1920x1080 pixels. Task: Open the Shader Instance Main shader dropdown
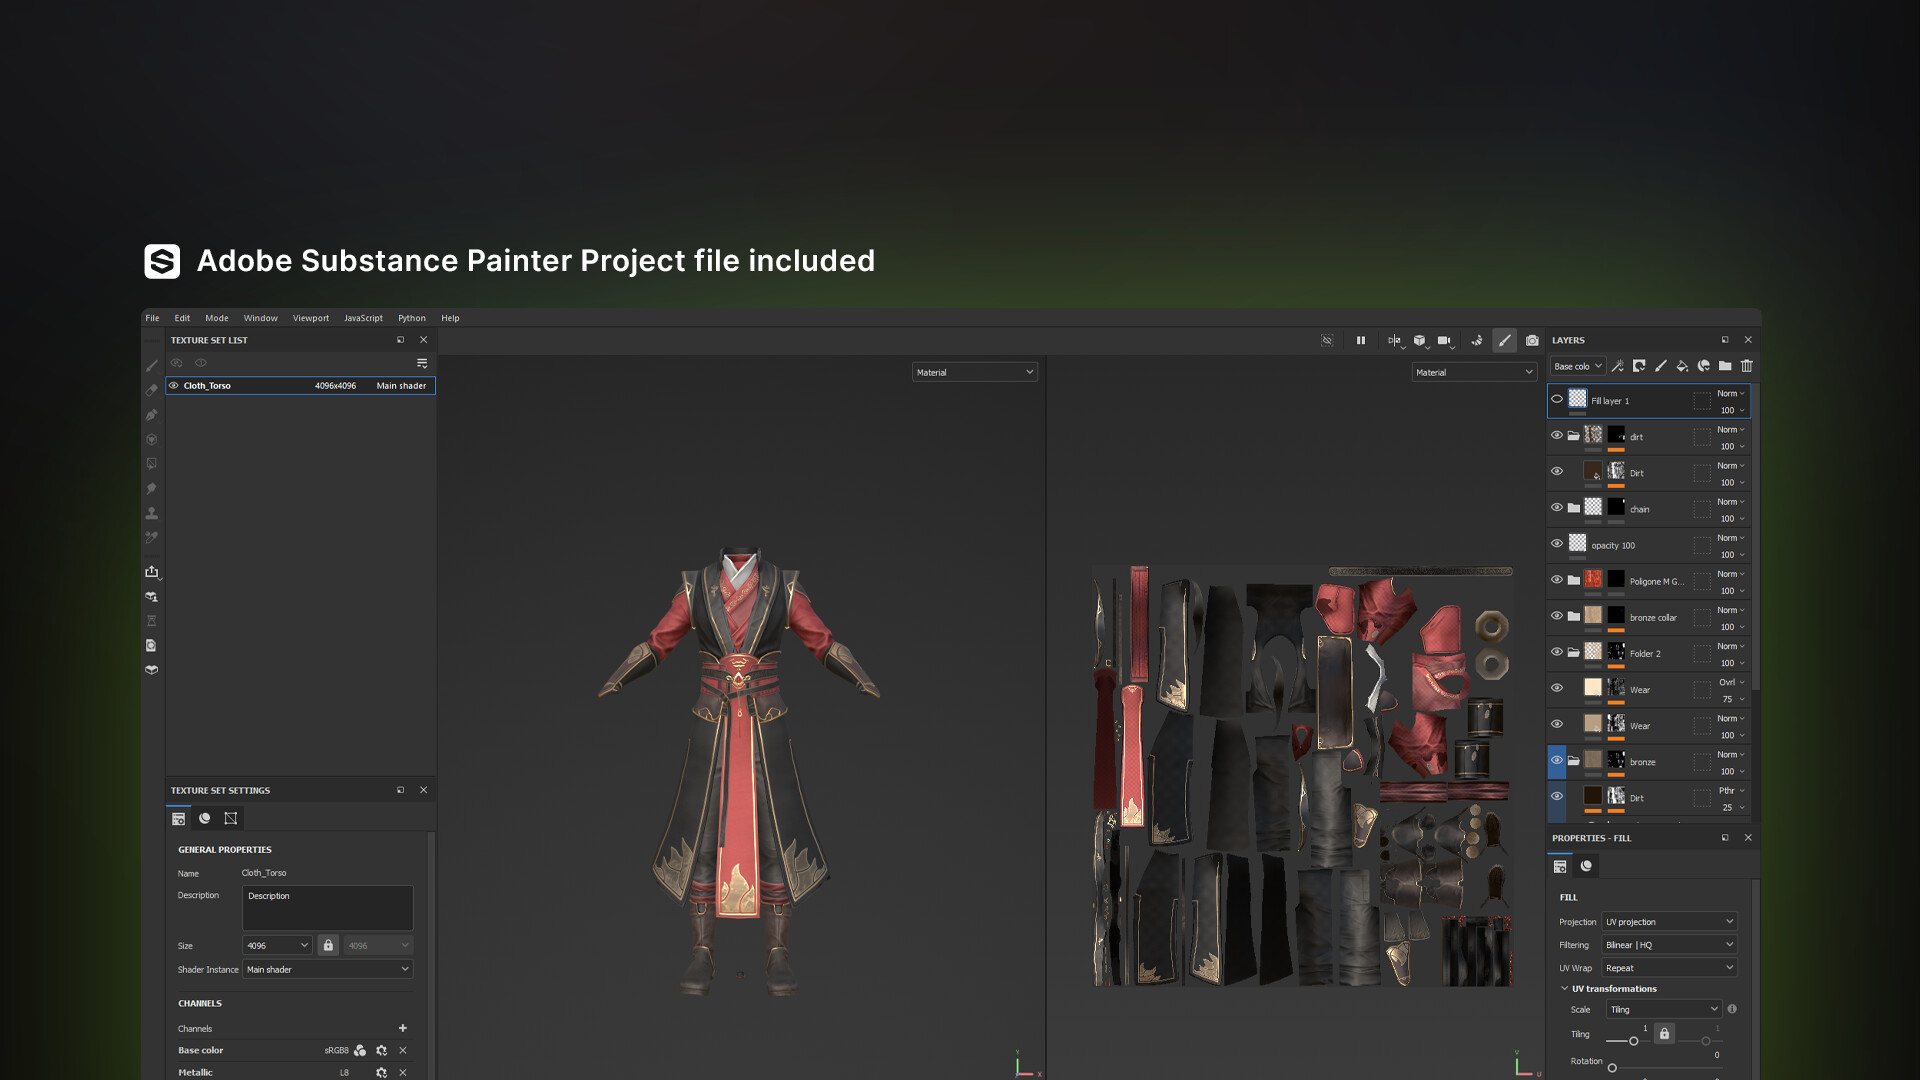pos(327,970)
